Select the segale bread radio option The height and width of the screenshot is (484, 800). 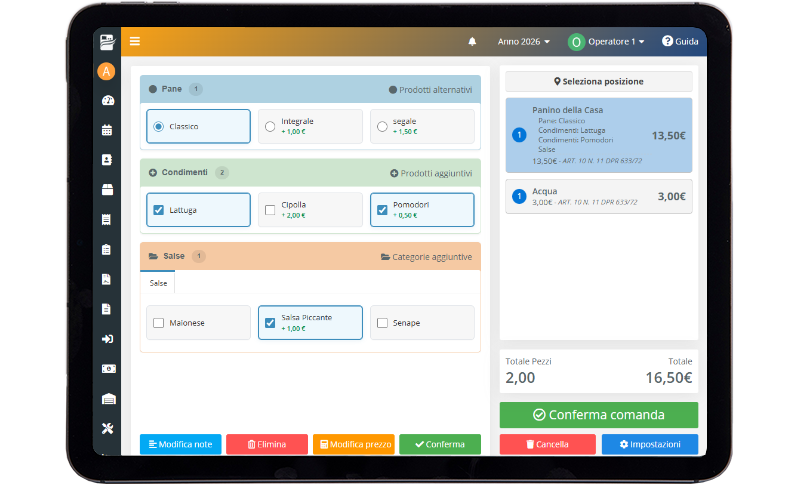coord(422,126)
